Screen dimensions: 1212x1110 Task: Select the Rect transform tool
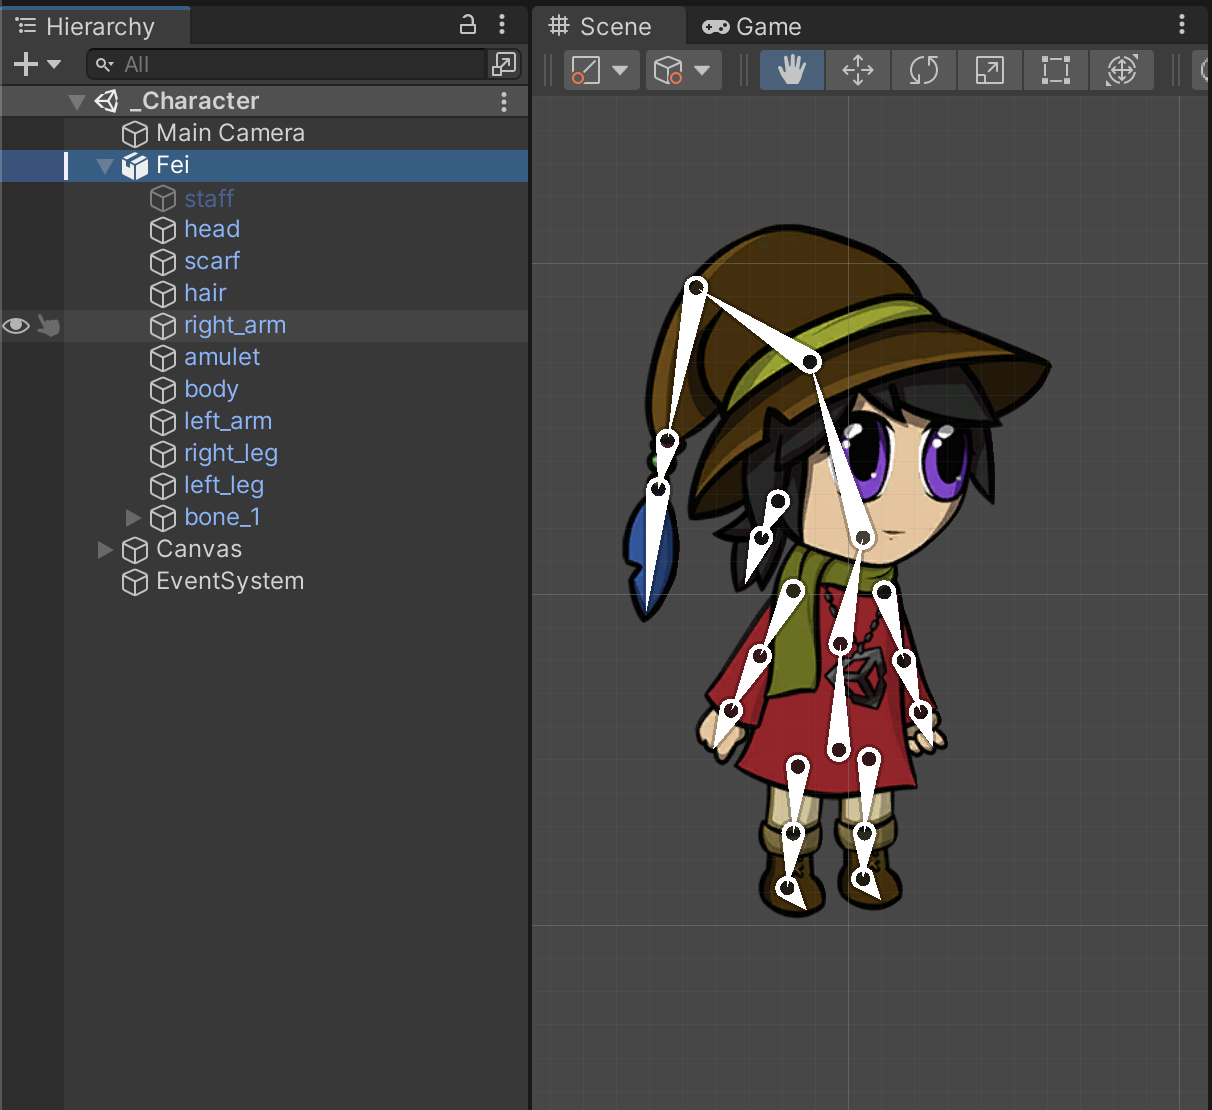pos(1055,70)
